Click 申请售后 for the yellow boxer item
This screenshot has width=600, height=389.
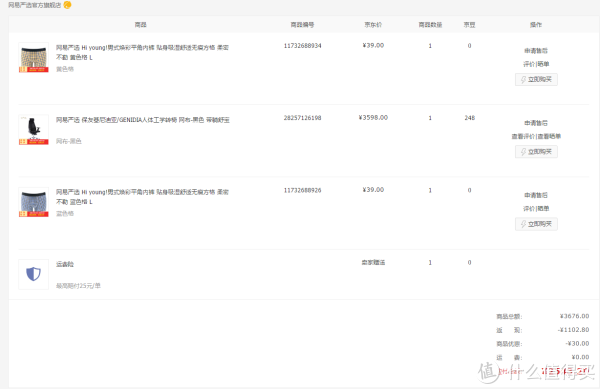(x=536, y=50)
